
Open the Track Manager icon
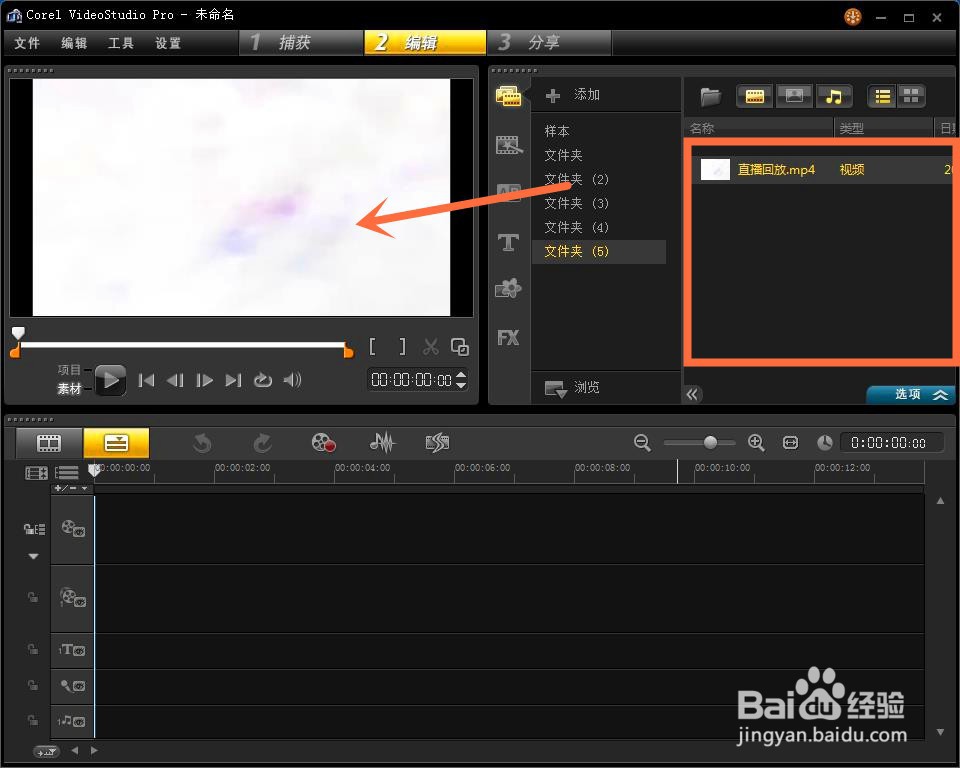click(x=67, y=473)
